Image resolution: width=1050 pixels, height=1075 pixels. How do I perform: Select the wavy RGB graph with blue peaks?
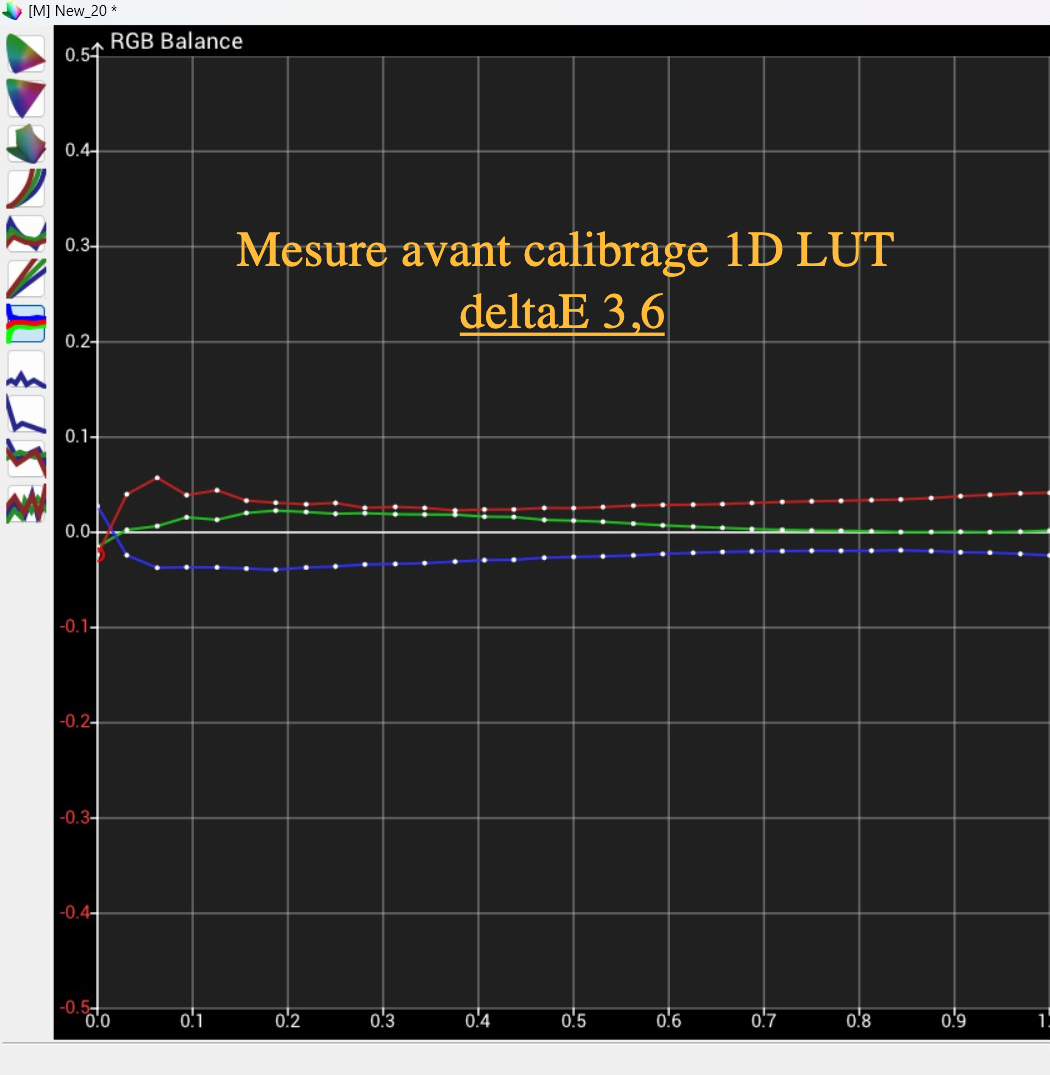(26, 233)
